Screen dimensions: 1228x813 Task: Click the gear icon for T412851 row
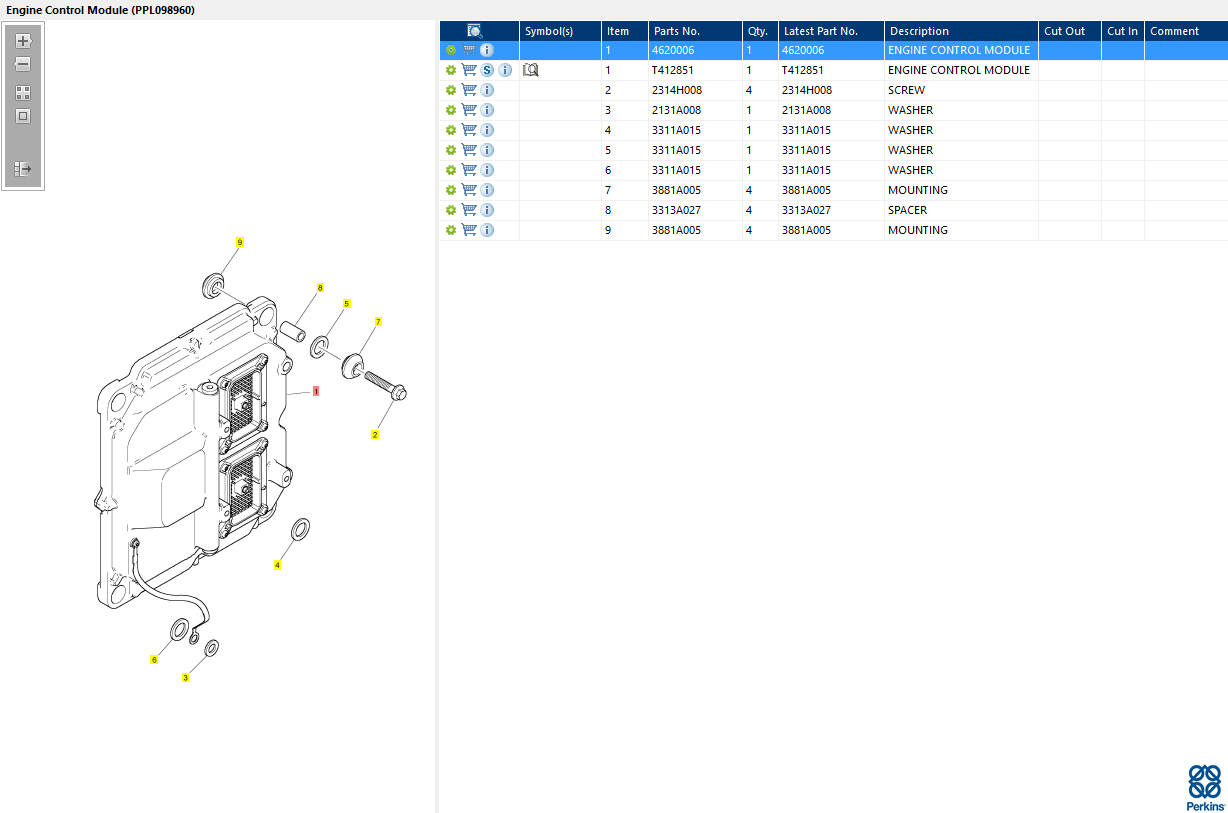pos(451,70)
